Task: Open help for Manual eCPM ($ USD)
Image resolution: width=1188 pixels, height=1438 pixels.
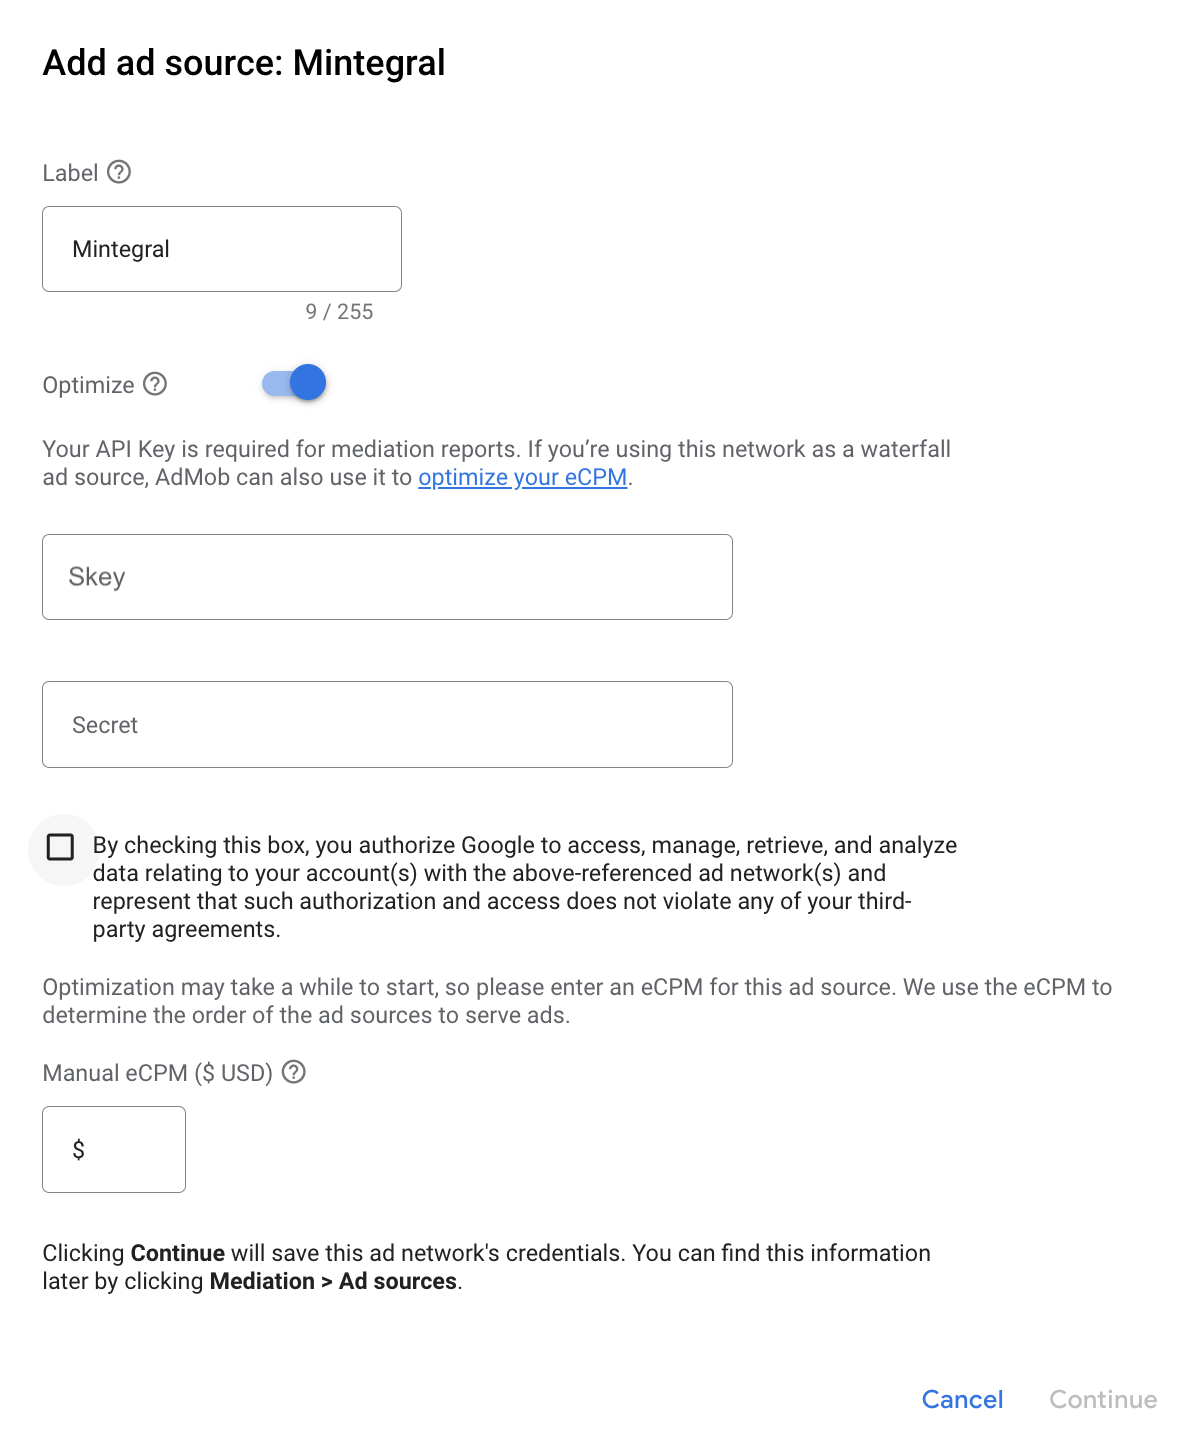Action: click(x=294, y=1073)
